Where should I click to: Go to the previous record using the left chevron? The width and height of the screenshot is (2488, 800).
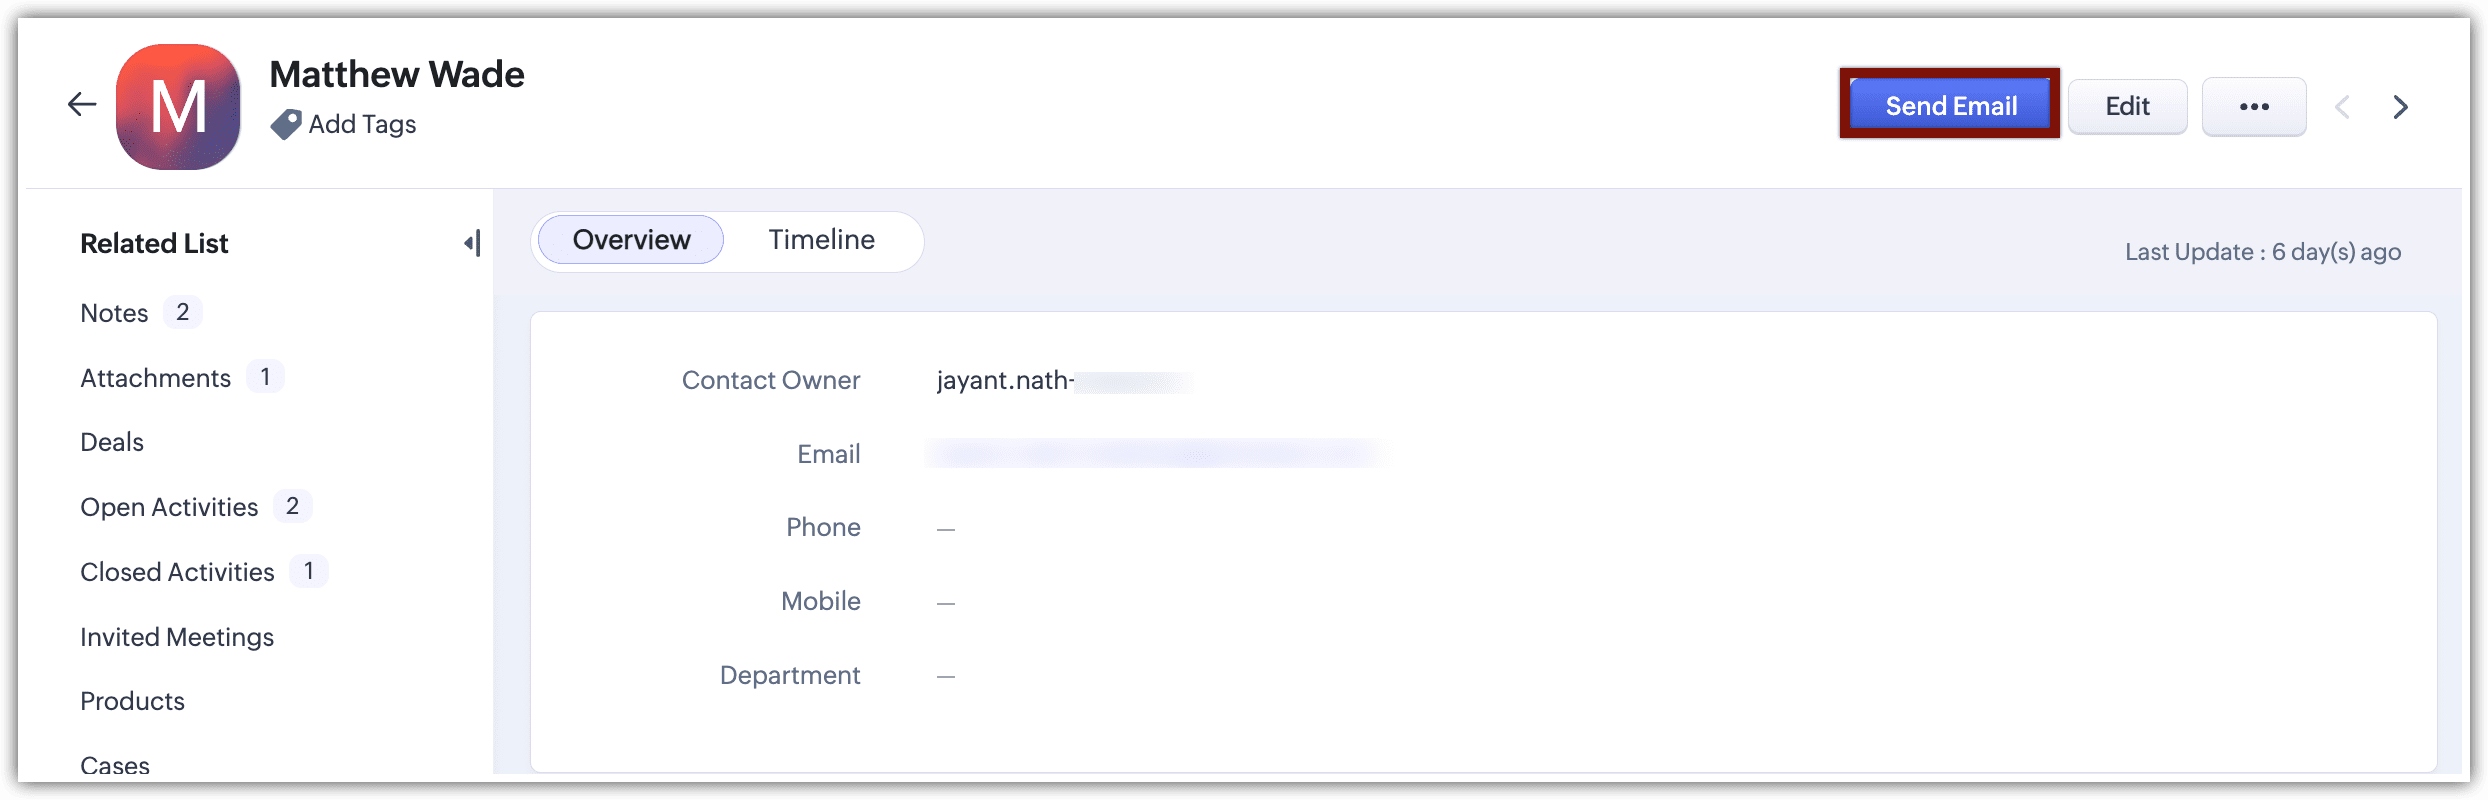click(2343, 106)
